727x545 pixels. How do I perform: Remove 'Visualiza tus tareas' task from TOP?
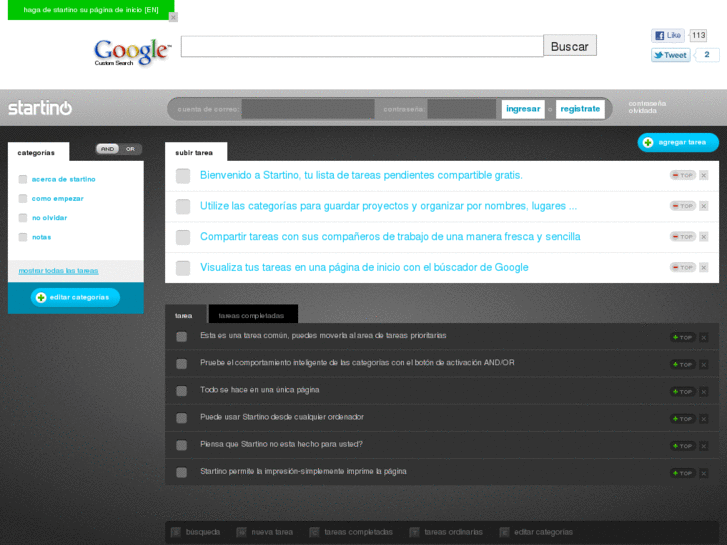(x=682, y=267)
